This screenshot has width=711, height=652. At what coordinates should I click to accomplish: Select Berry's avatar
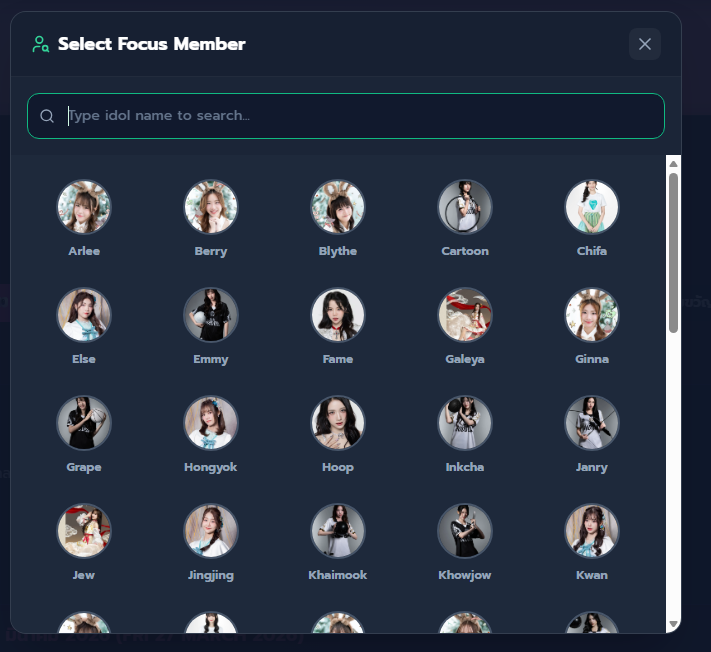click(211, 207)
